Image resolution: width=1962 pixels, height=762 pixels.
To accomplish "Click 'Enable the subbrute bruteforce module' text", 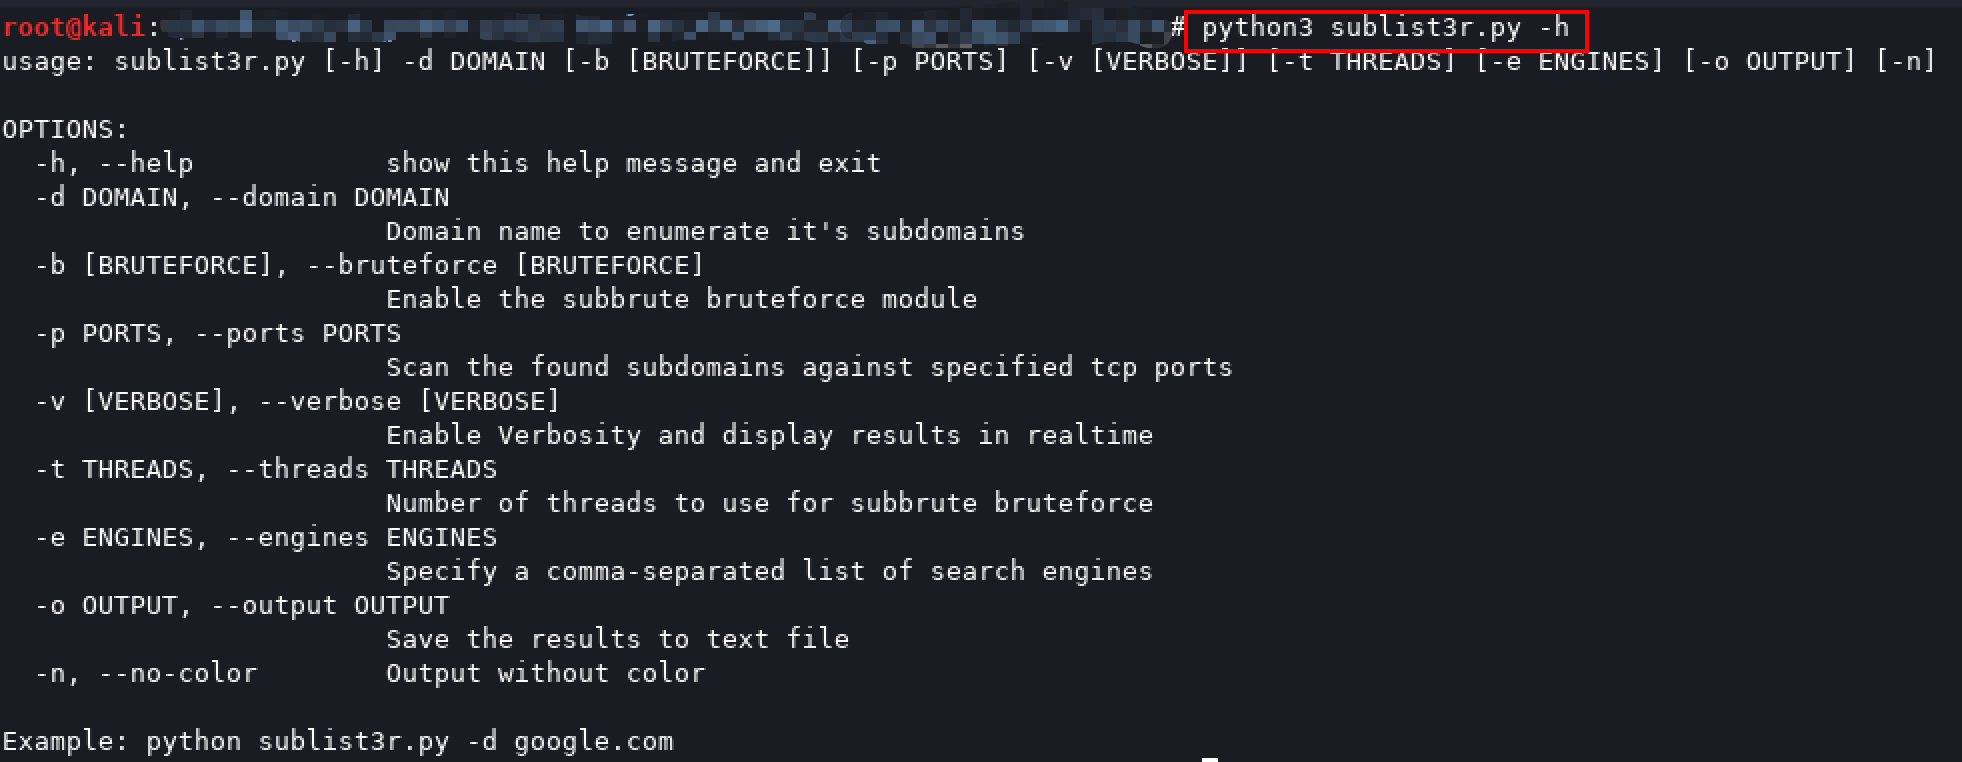I will [681, 299].
